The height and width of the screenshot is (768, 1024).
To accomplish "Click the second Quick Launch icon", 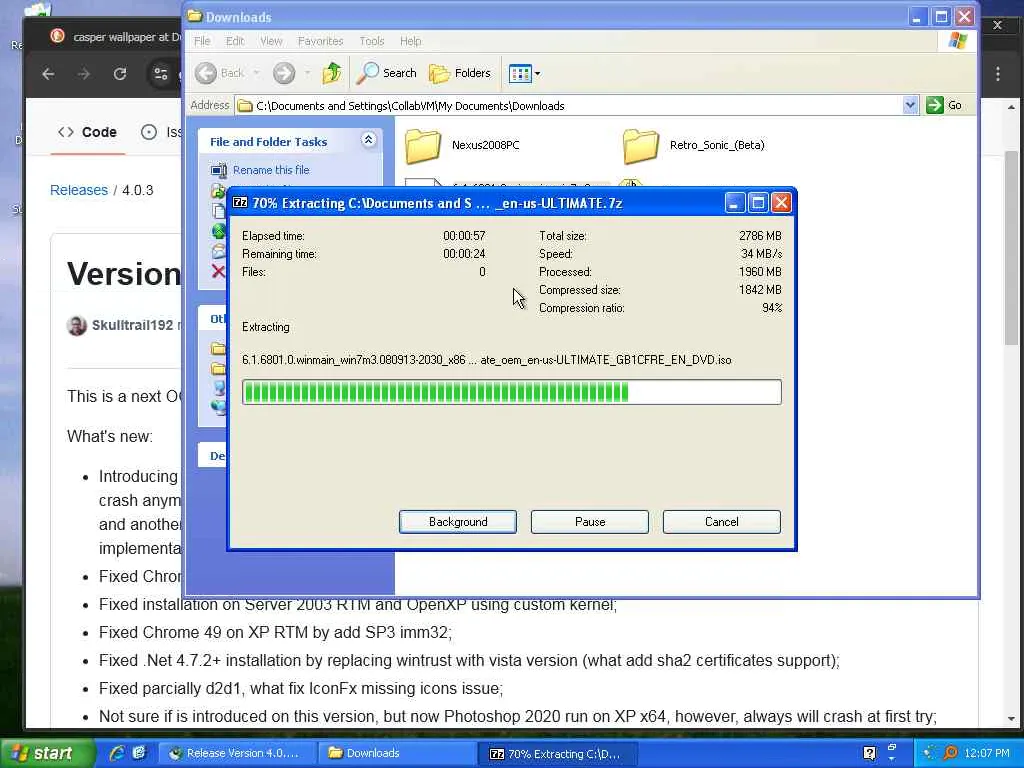I will click(139, 753).
